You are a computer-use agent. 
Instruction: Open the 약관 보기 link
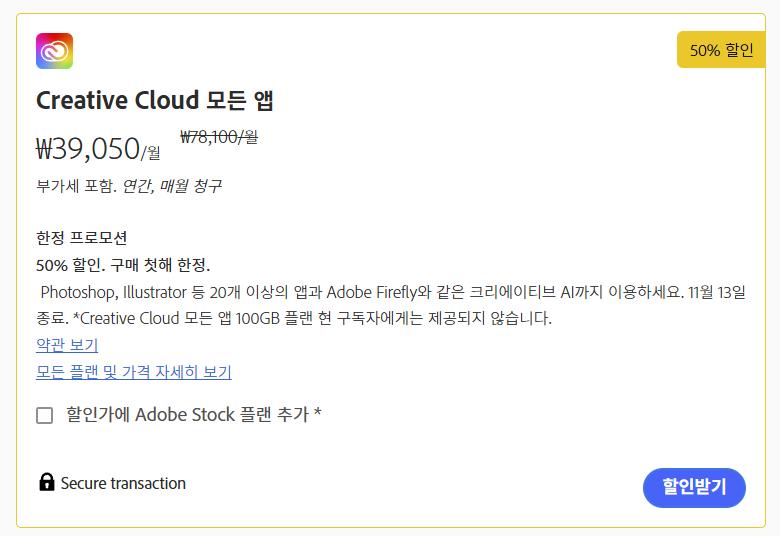pyautogui.click(x=67, y=345)
